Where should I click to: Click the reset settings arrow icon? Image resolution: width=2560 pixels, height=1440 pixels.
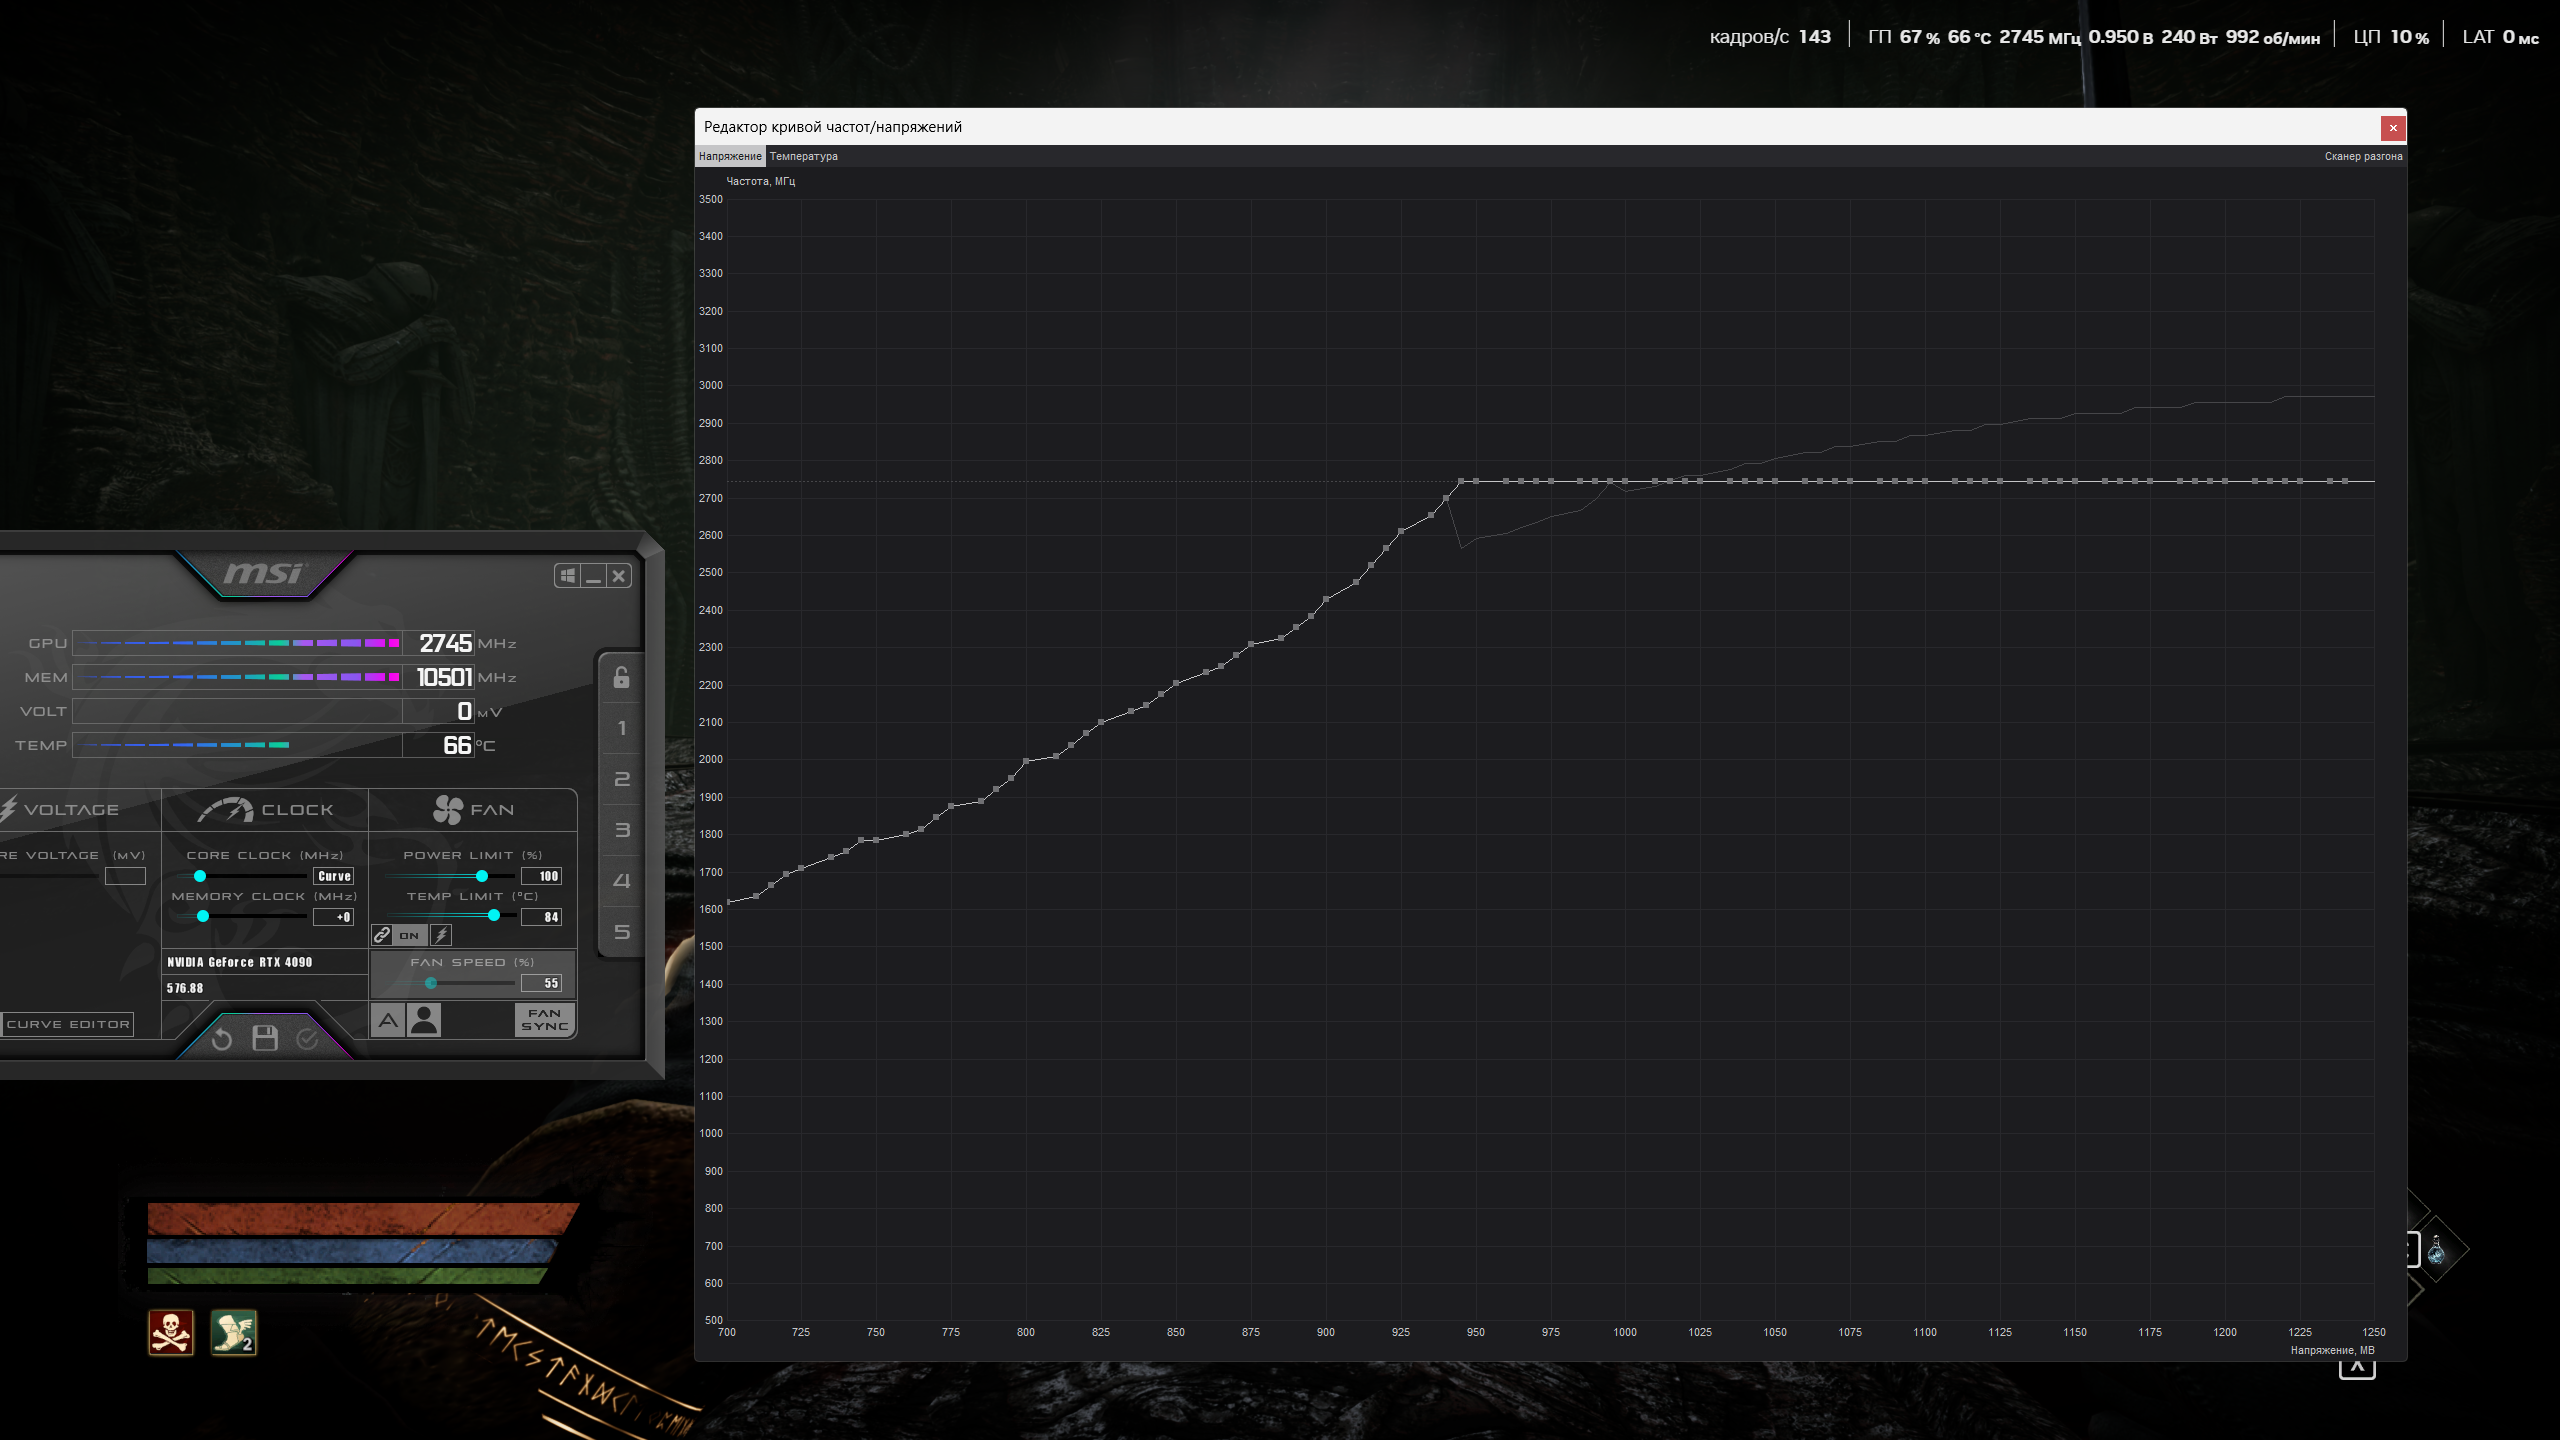coord(222,1040)
